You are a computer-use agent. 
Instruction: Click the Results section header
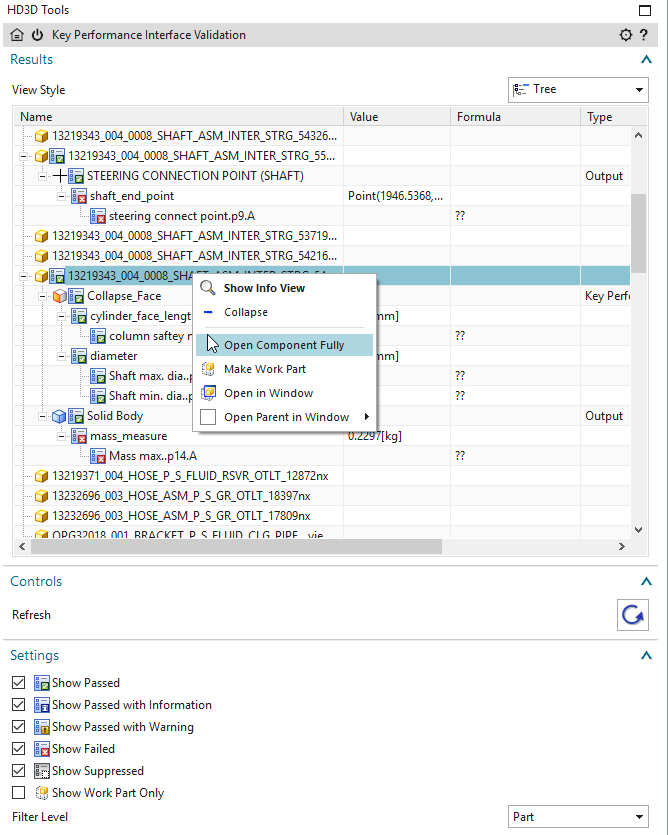(31, 59)
